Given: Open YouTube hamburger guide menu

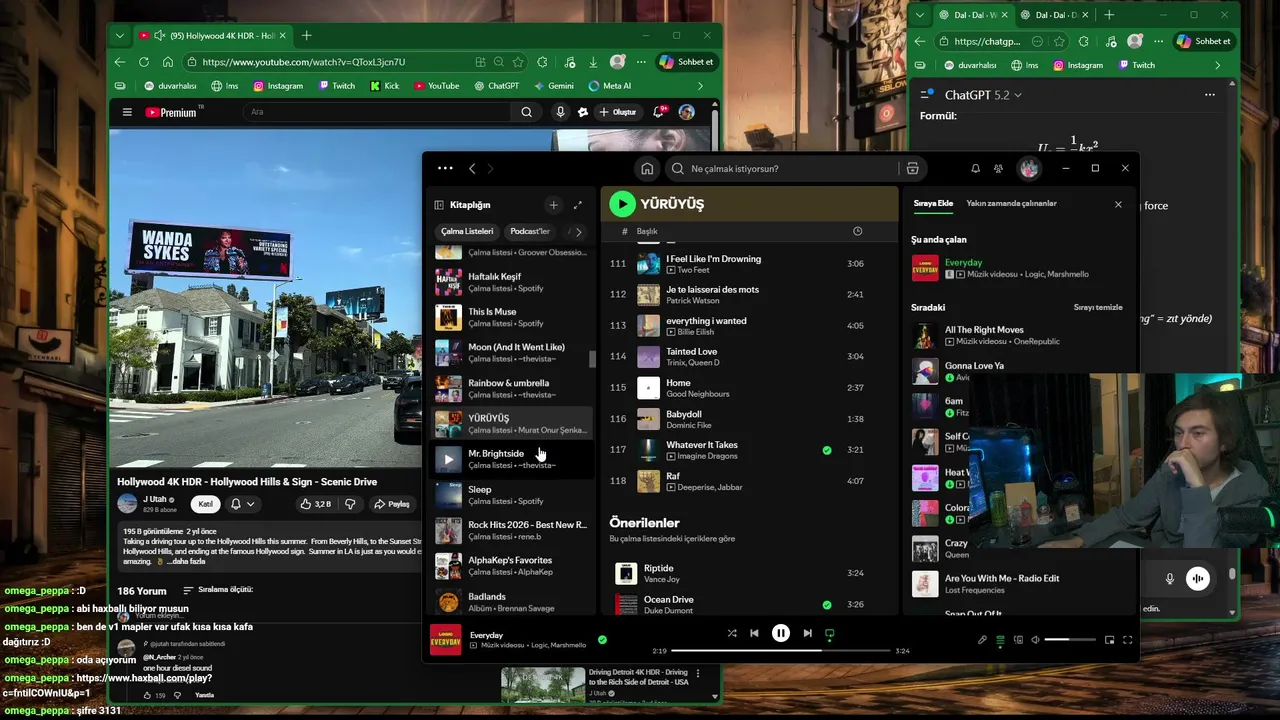Looking at the screenshot, I should pos(127,112).
